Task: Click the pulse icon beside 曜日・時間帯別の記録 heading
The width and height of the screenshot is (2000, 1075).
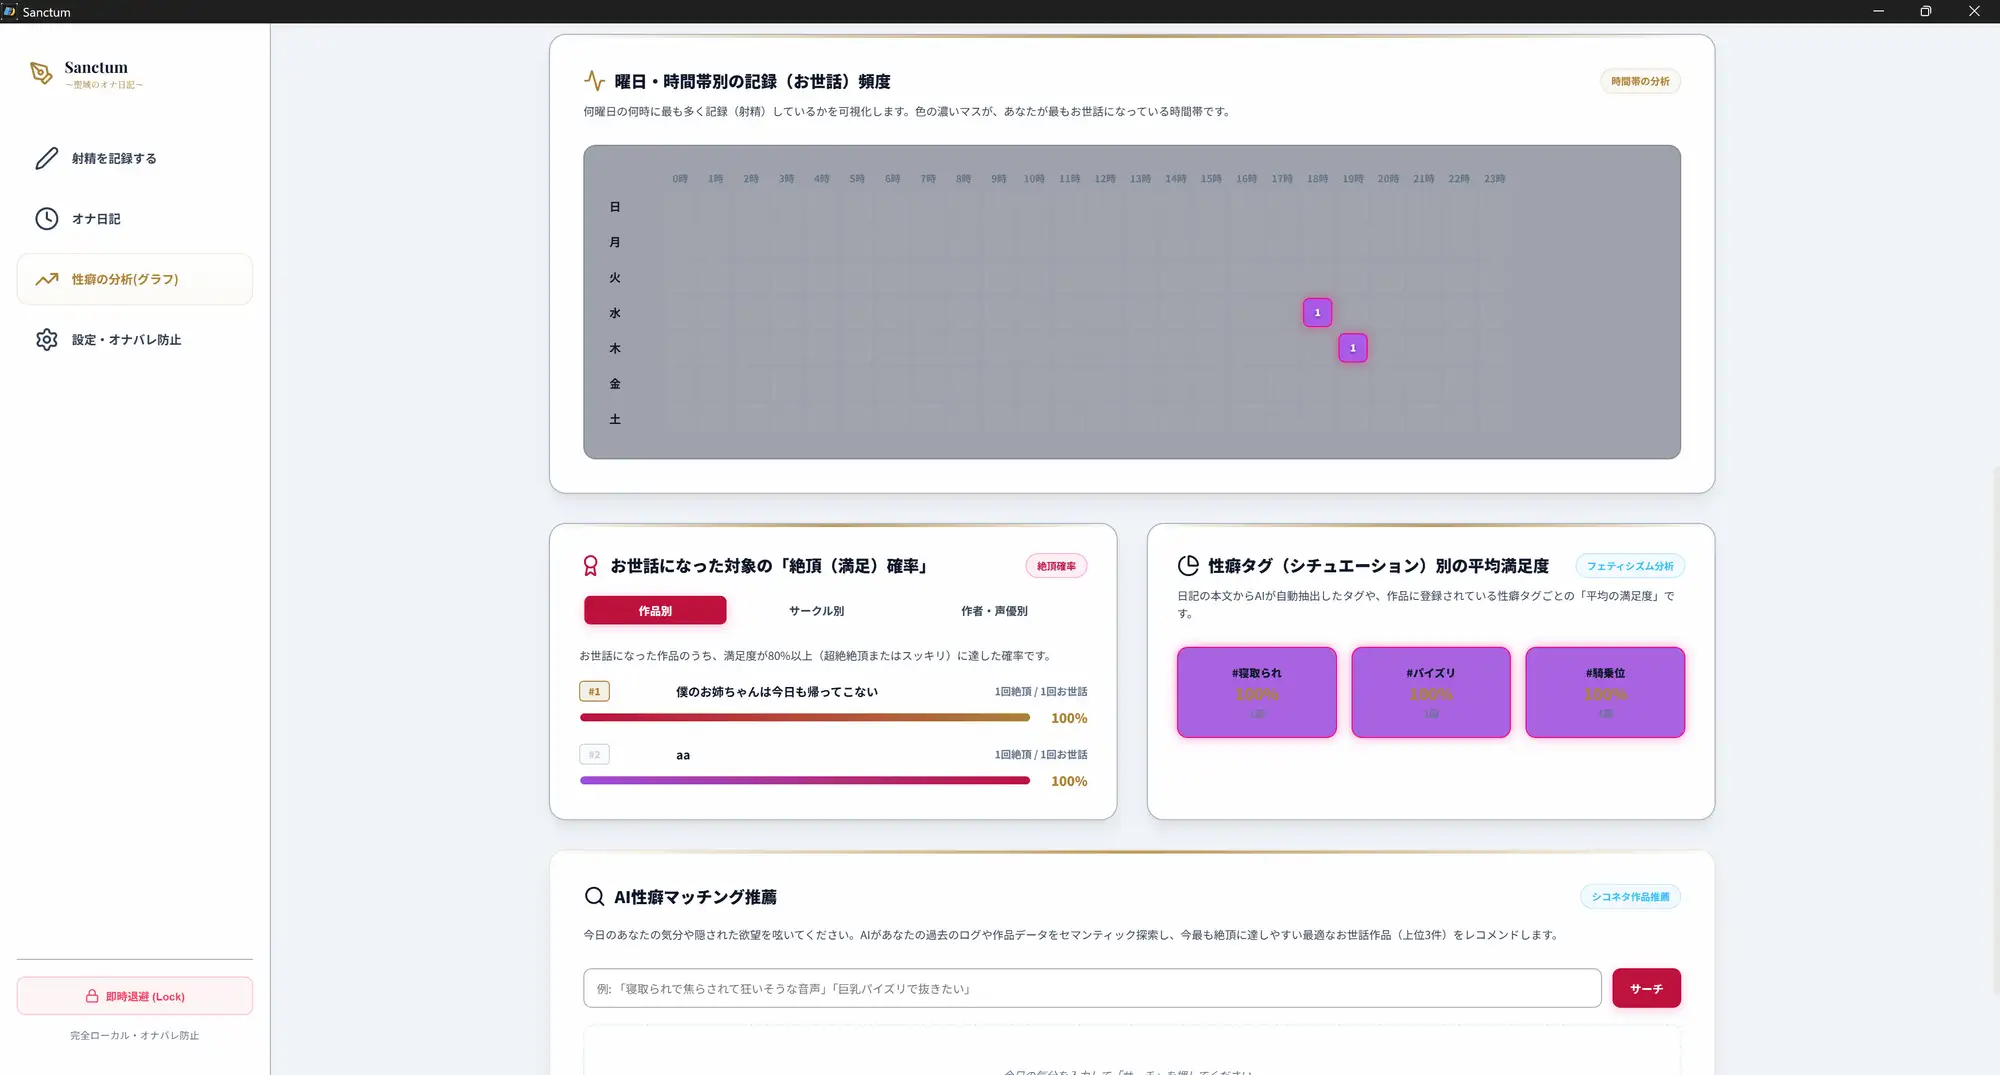Action: click(x=594, y=81)
